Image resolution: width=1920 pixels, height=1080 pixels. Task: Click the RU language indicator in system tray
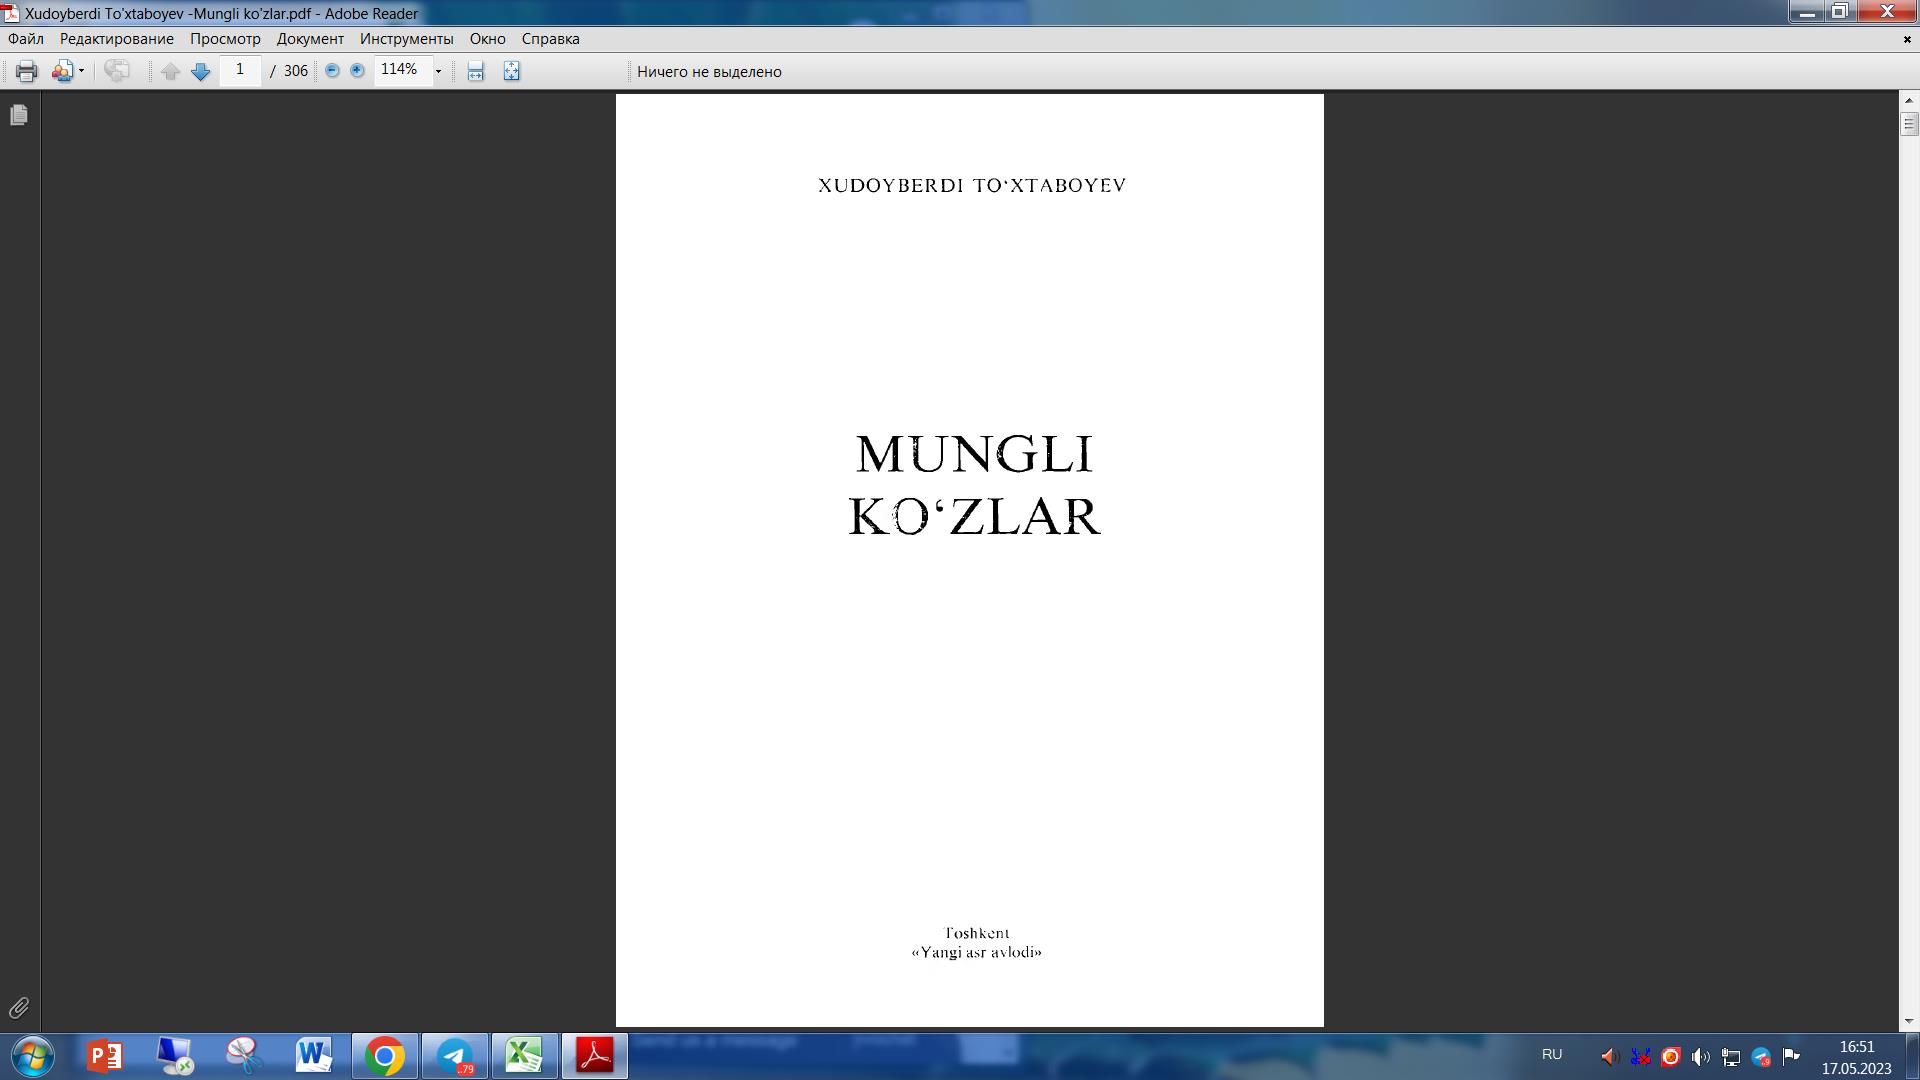coord(1551,1054)
